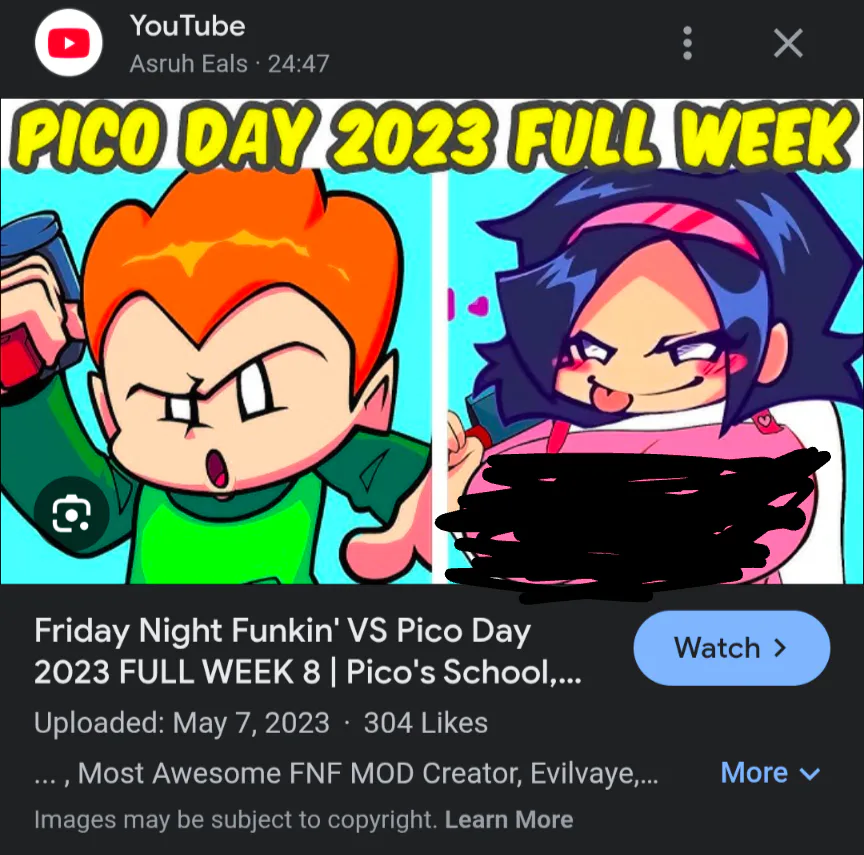Image resolution: width=864 pixels, height=855 pixels.
Task: Click the video duration 24:47
Action: click(299, 64)
